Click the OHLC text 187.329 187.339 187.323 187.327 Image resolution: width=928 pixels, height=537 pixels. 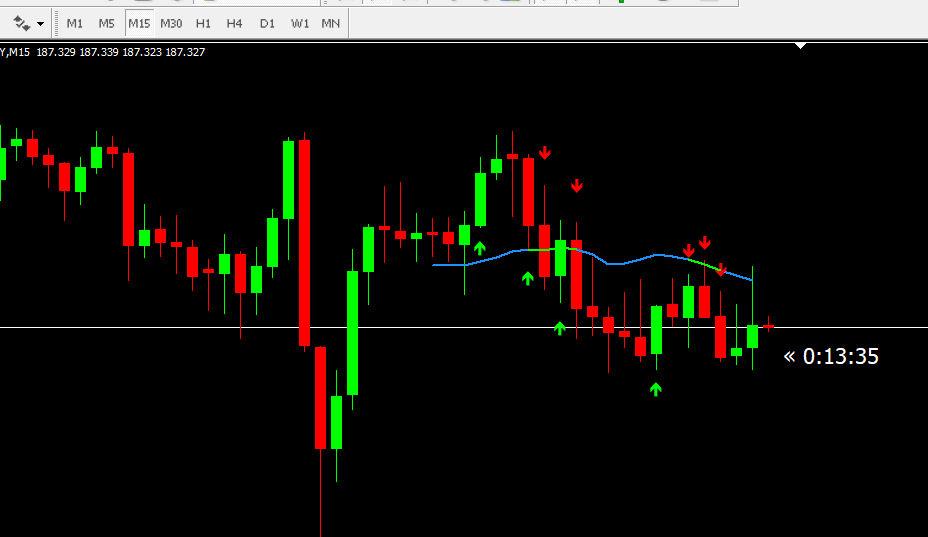coord(121,52)
